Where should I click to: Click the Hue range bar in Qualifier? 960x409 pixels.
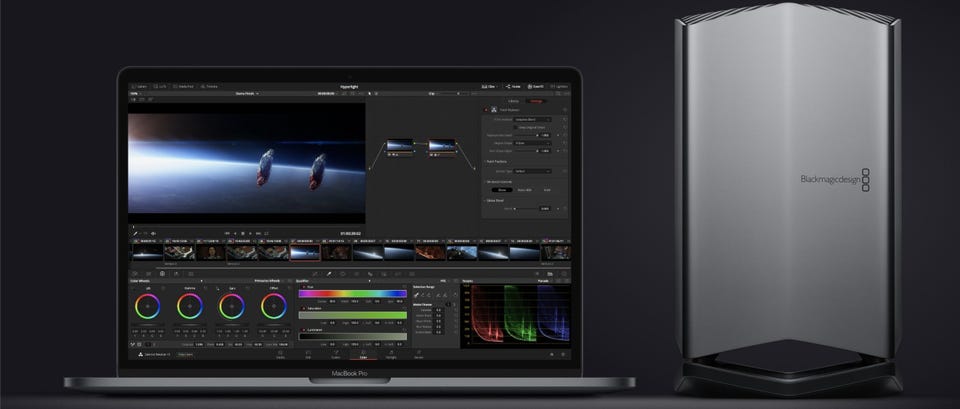click(x=353, y=293)
